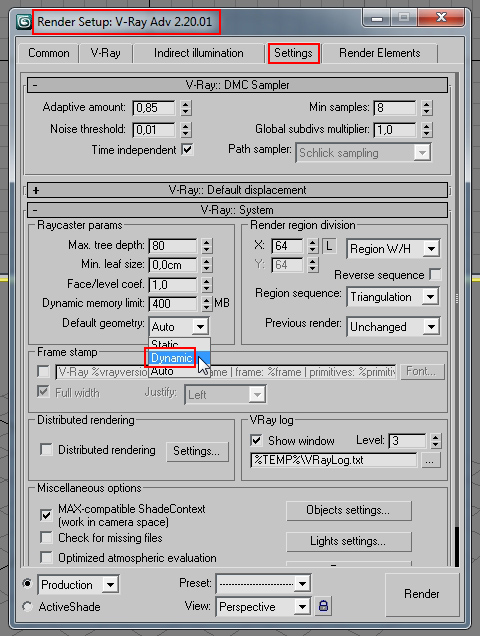The image size is (480, 636).
Task: Select the Production radio button
Action: 27,584
